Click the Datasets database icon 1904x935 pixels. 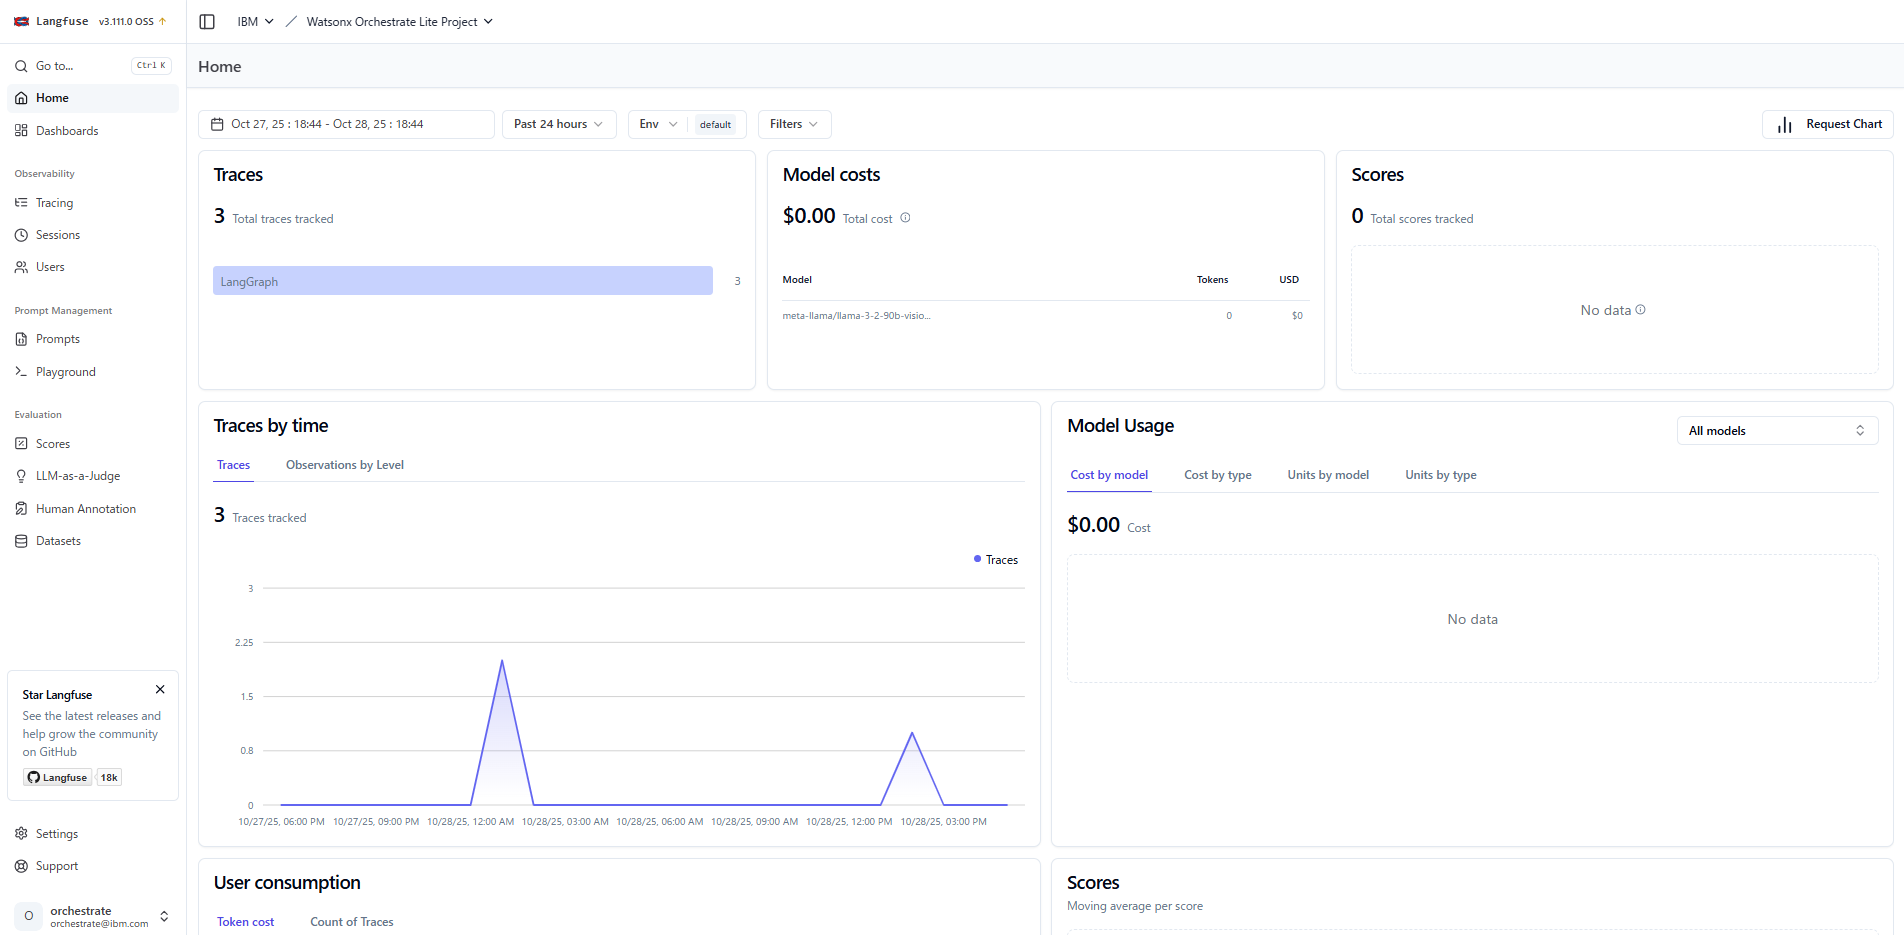tap(21, 541)
